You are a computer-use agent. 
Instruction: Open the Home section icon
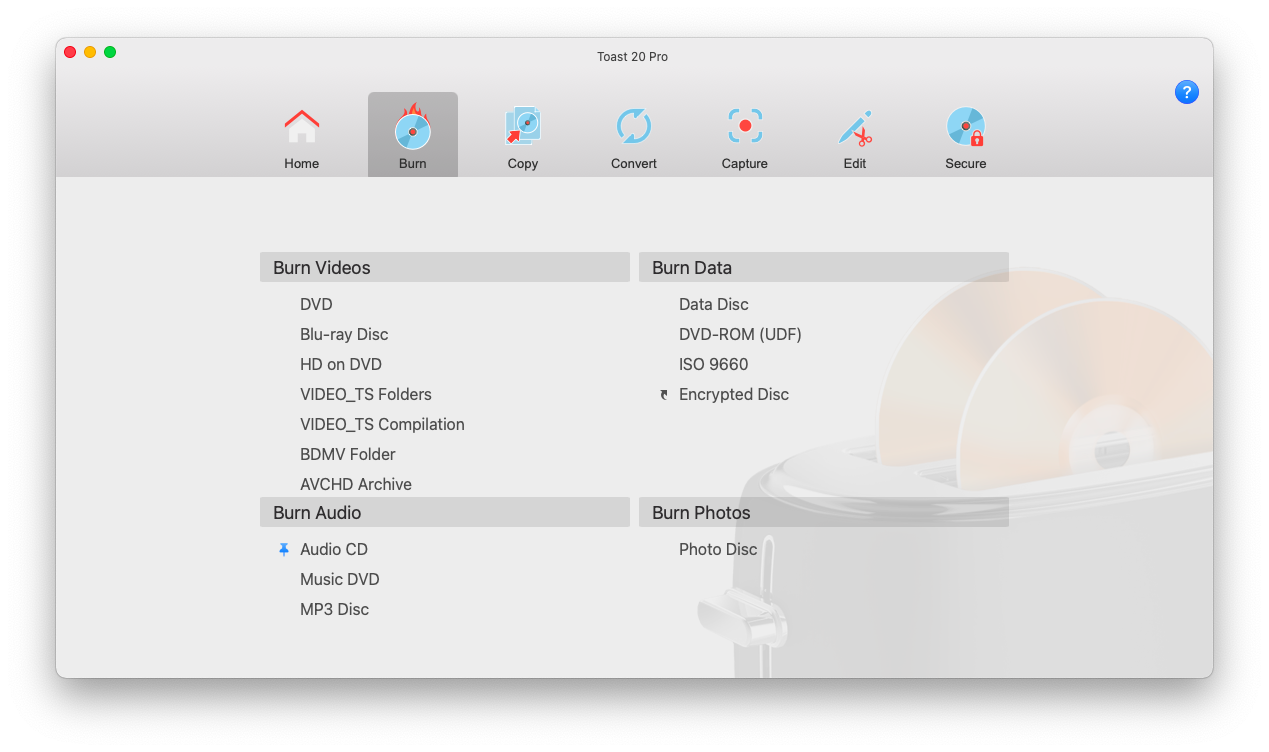(x=301, y=127)
